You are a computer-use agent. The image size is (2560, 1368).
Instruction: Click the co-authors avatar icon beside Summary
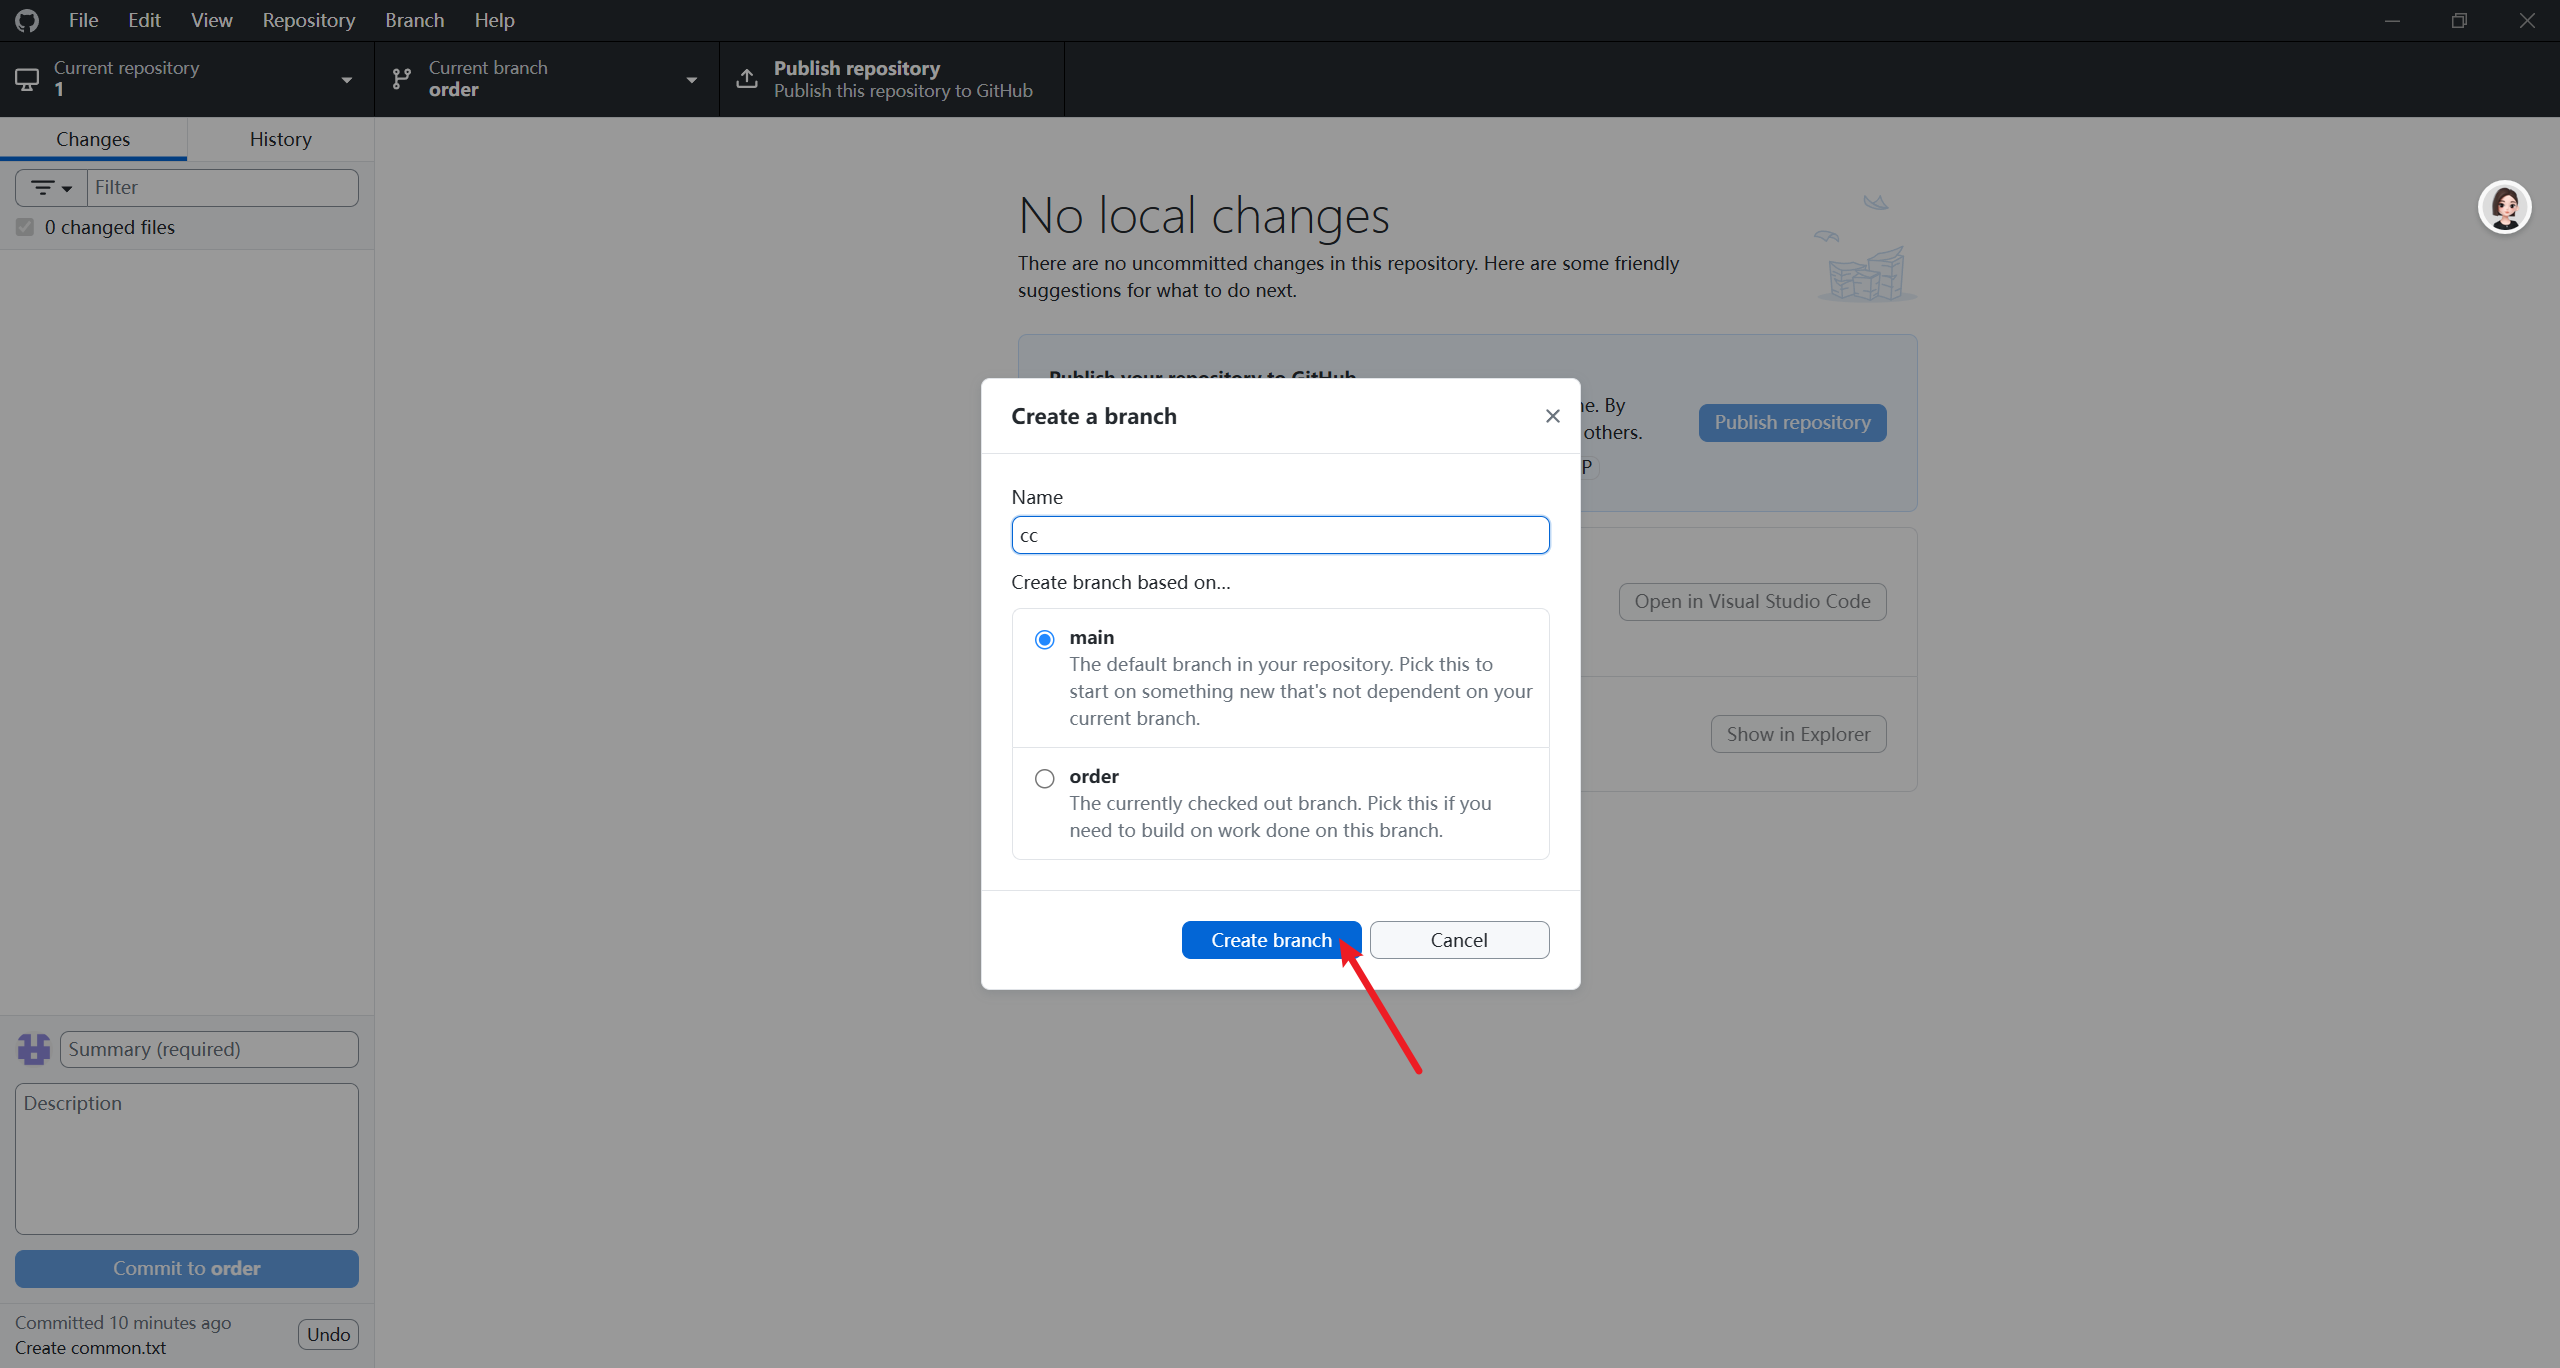[34, 1049]
